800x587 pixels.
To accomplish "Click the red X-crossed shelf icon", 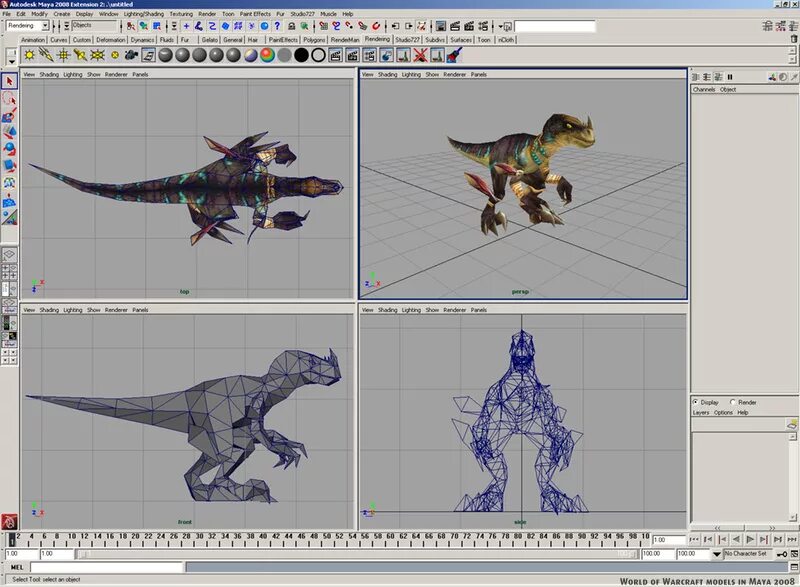I will coord(420,55).
